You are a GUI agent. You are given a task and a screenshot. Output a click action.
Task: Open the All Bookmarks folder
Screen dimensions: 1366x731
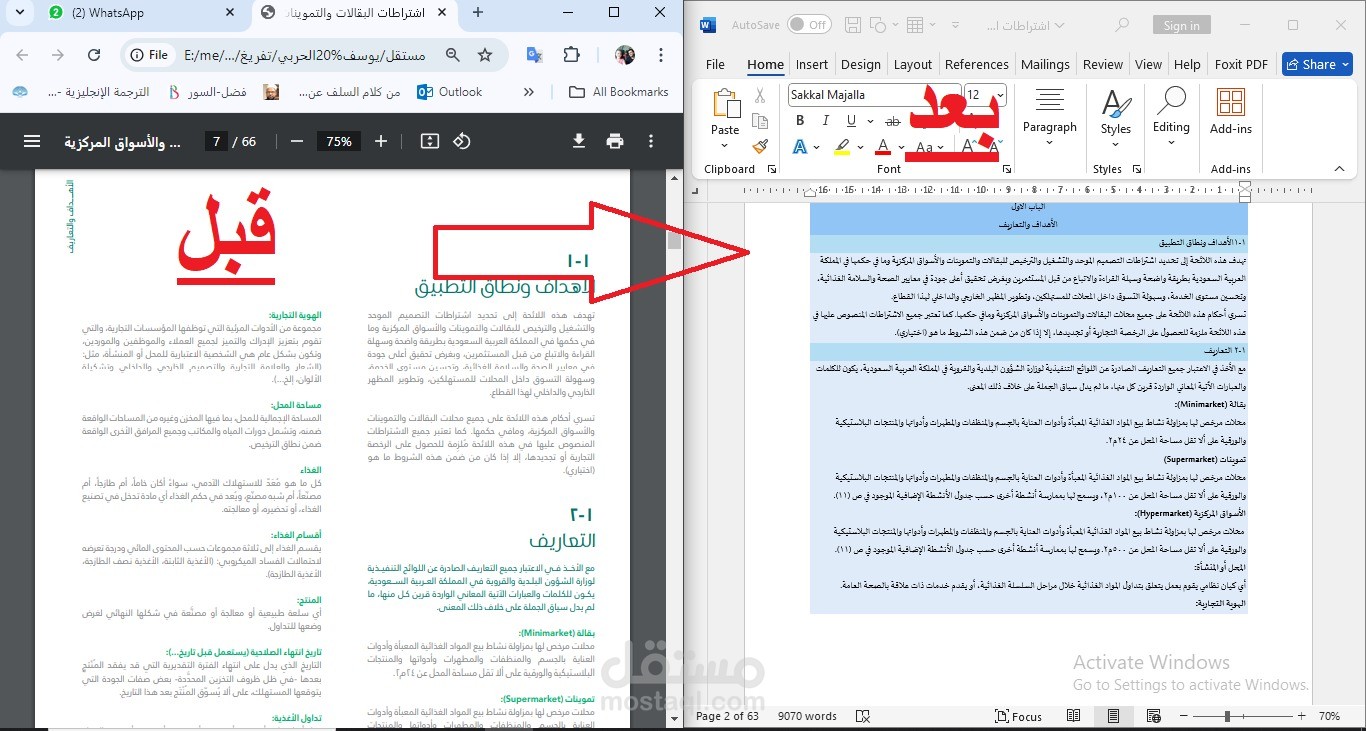point(618,92)
